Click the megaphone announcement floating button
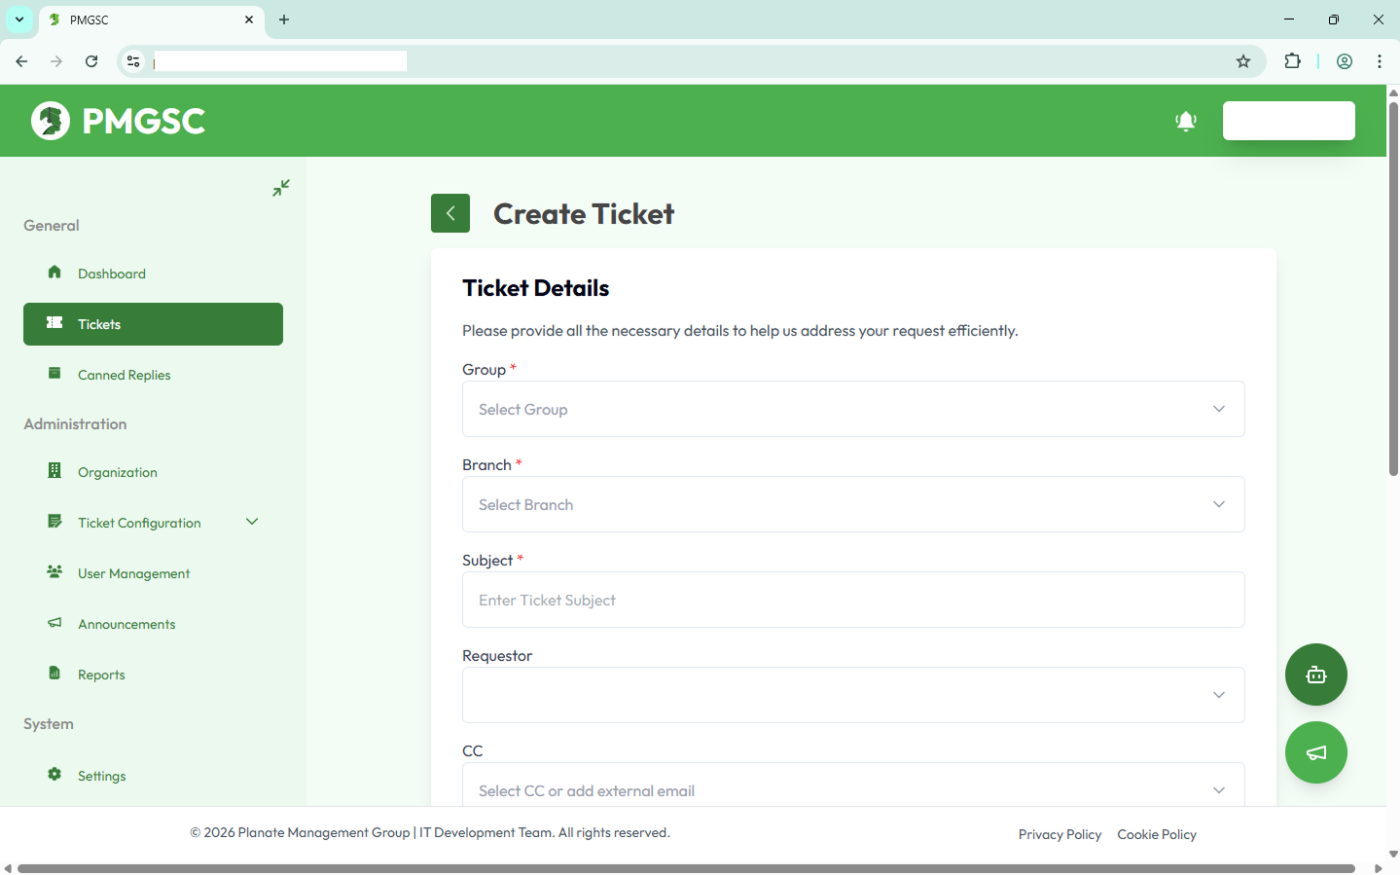The width and height of the screenshot is (1400, 875). click(1316, 753)
